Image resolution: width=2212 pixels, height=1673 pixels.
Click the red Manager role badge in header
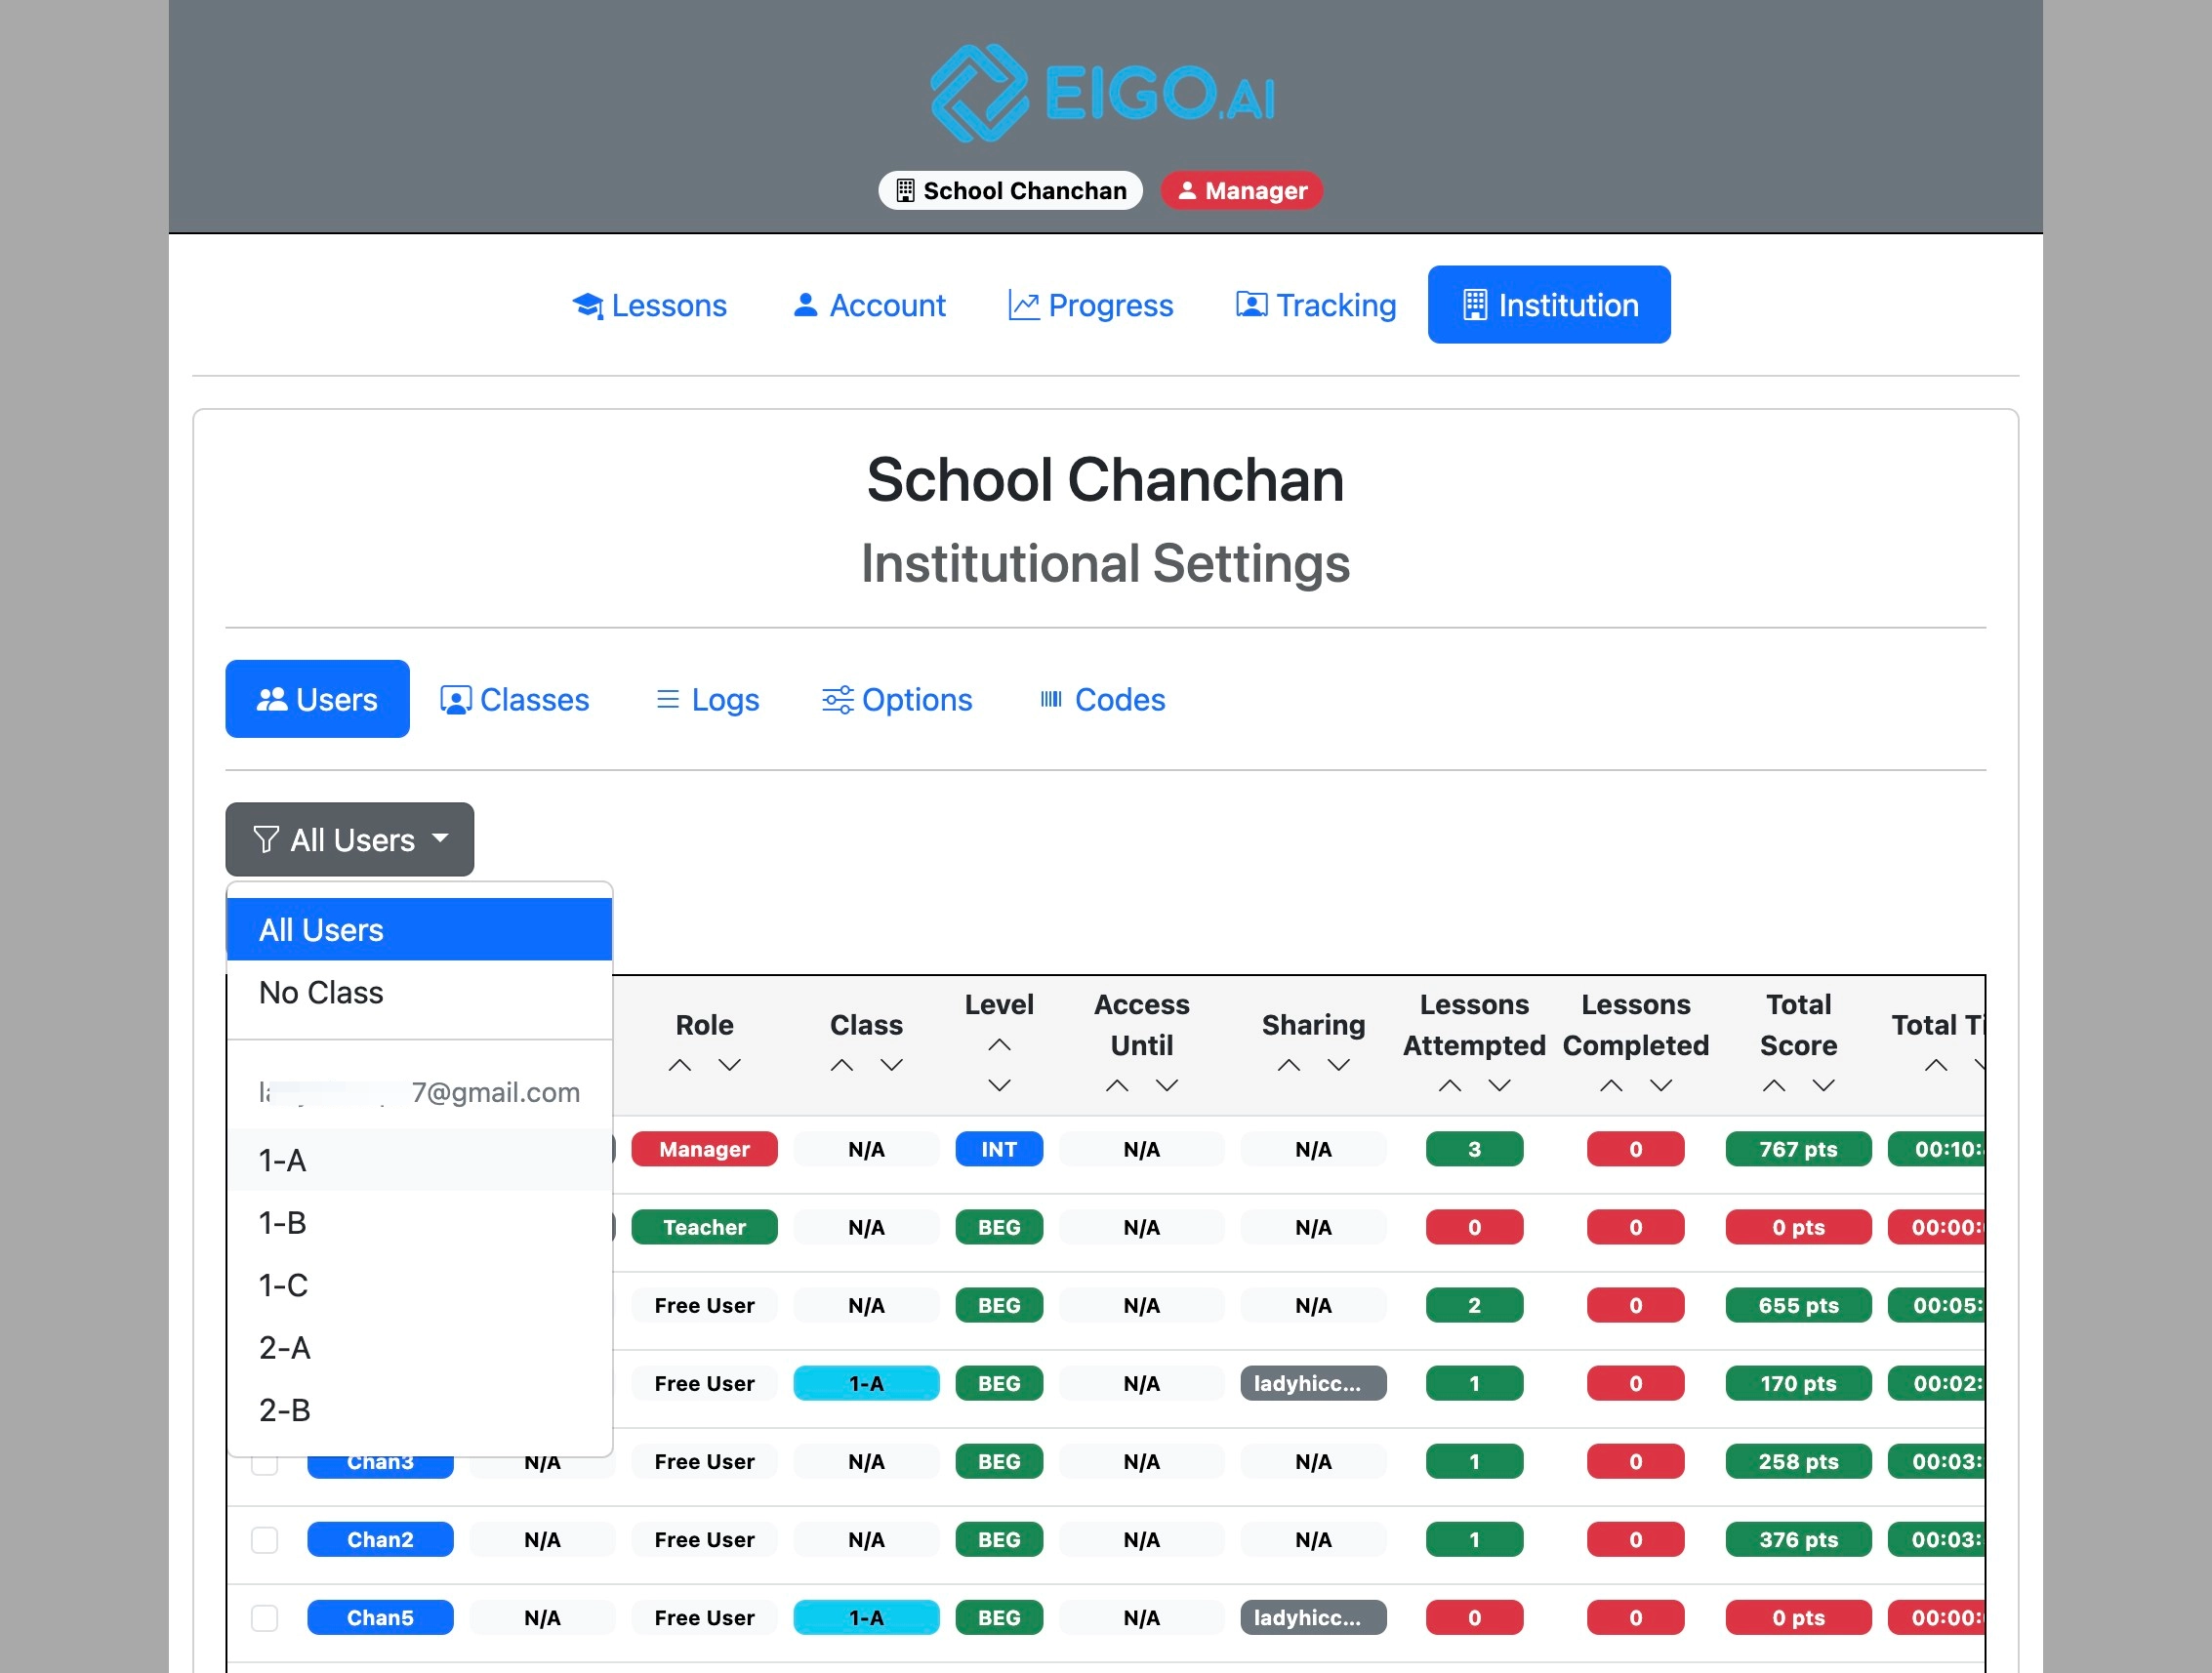point(1241,190)
